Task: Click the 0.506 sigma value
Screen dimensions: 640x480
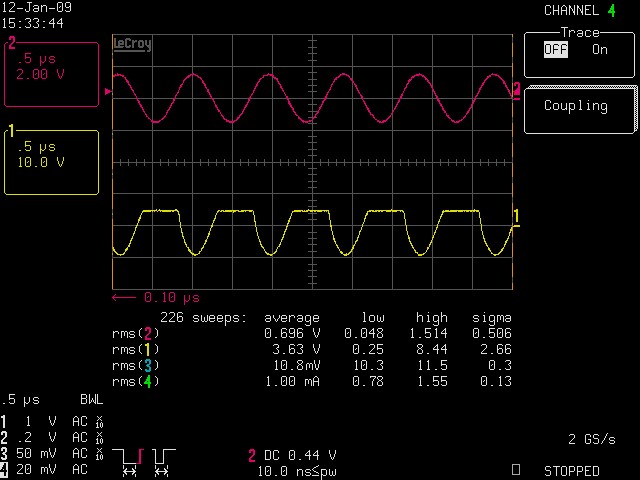Action: (x=492, y=333)
